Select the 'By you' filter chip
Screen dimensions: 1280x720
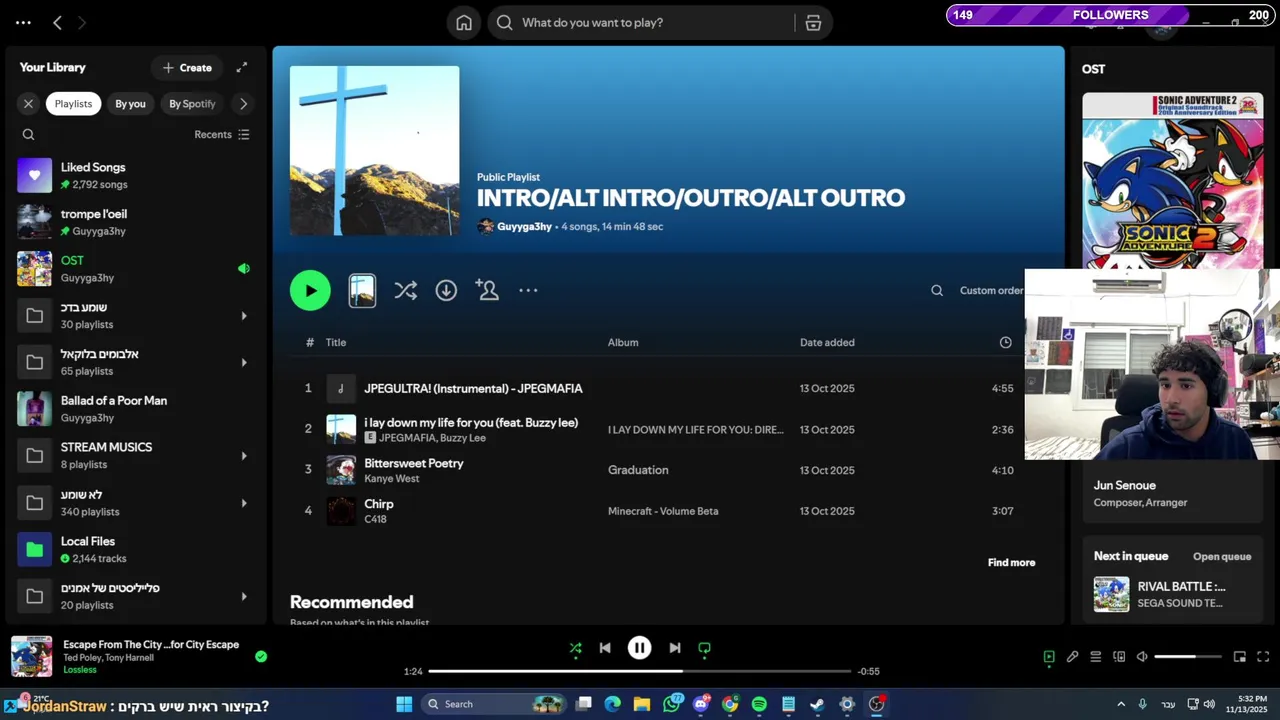pyautogui.click(x=130, y=104)
